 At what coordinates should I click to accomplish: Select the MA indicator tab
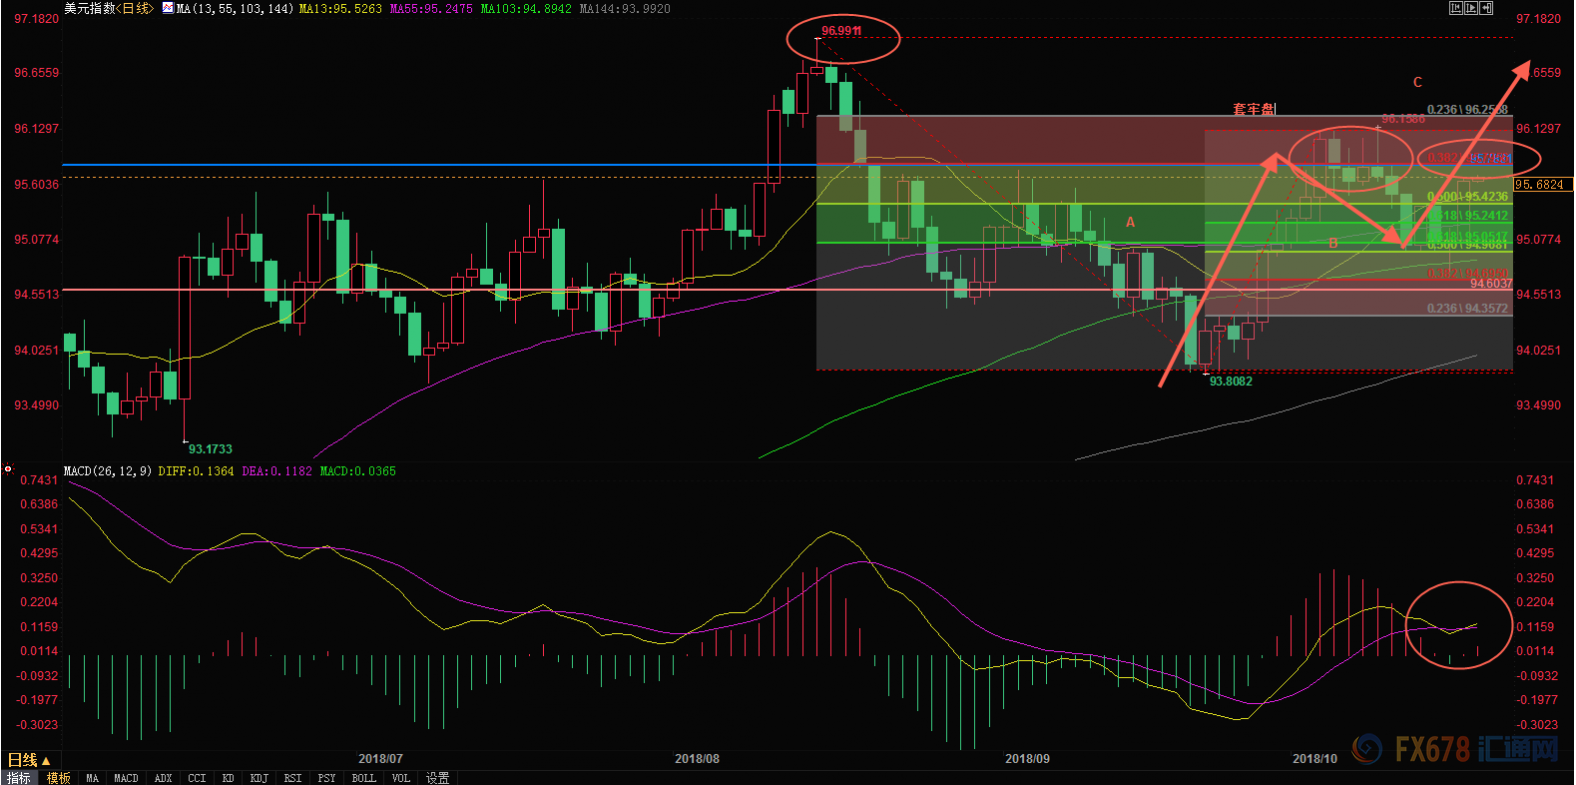92,778
